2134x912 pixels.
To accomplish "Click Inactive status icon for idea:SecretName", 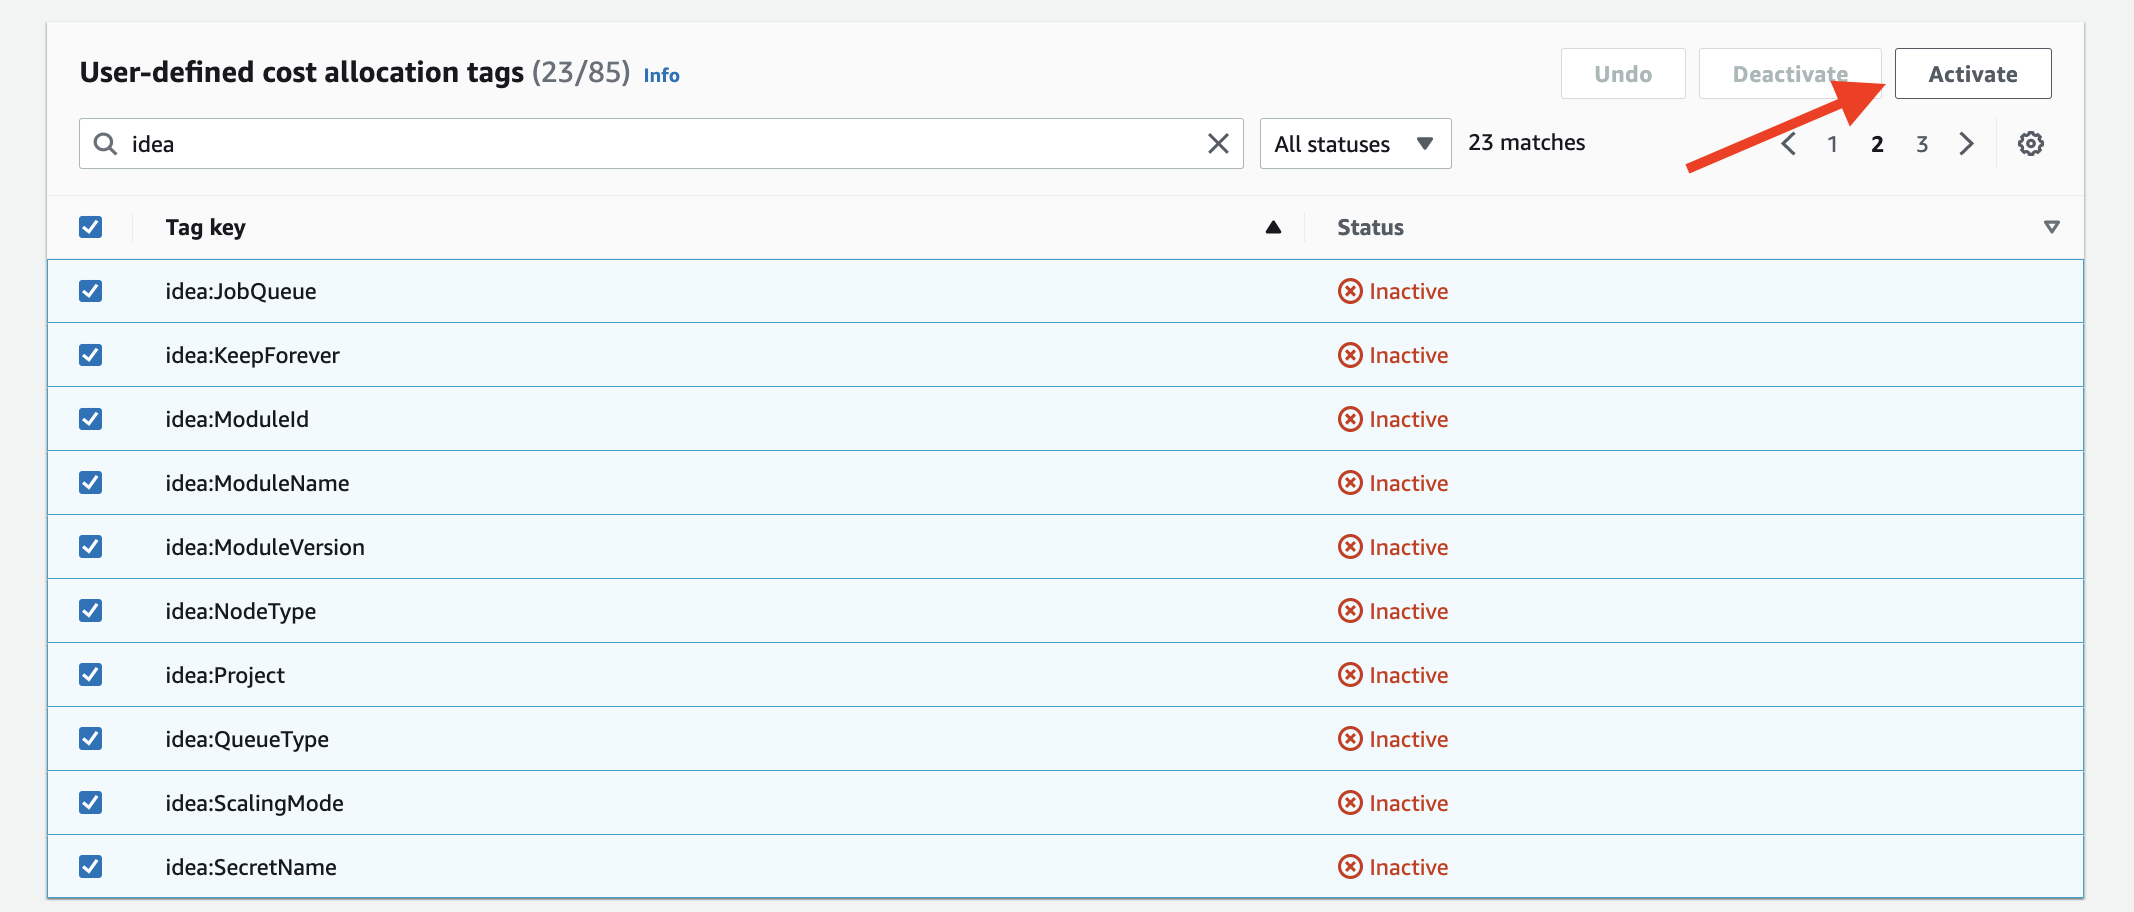I will coord(1350,867).
